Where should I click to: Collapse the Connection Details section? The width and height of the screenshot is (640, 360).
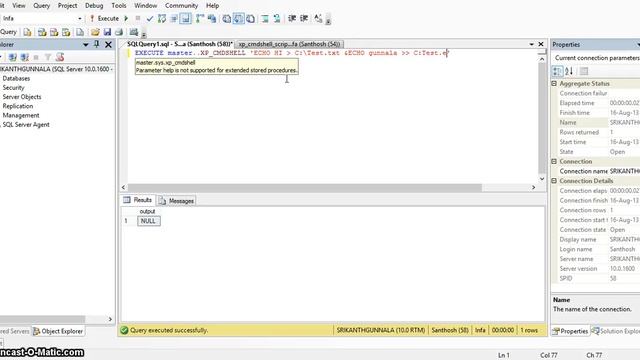(x=554, y=181)
